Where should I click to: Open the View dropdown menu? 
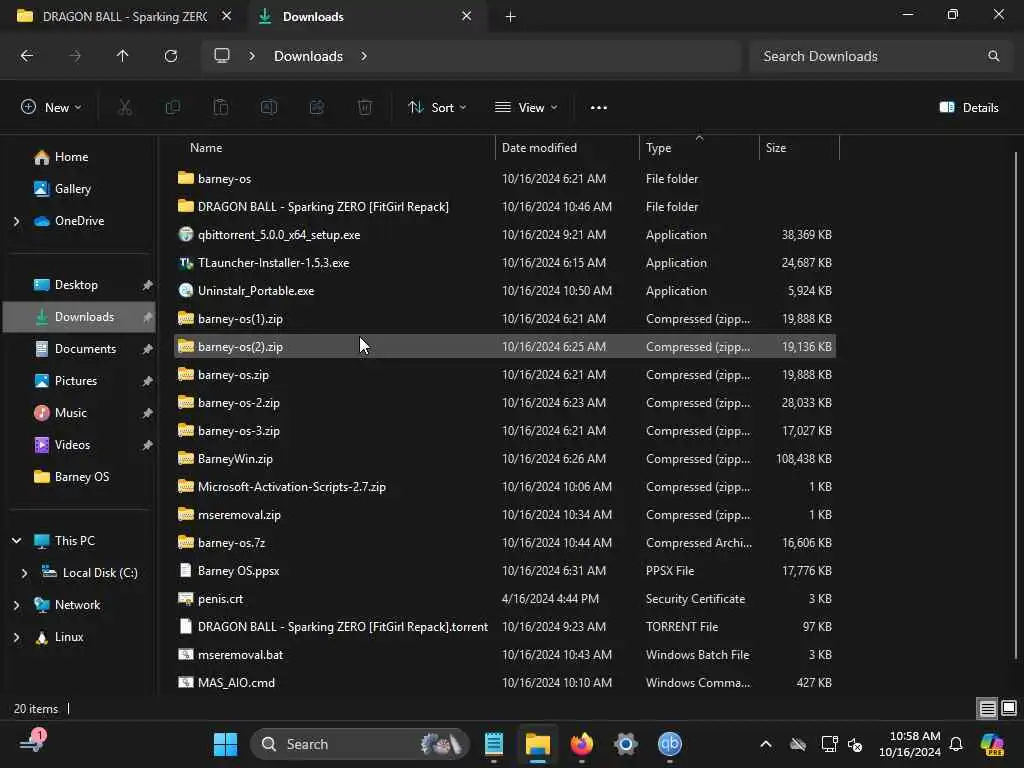pyautogui.click(x=526, y=108)
